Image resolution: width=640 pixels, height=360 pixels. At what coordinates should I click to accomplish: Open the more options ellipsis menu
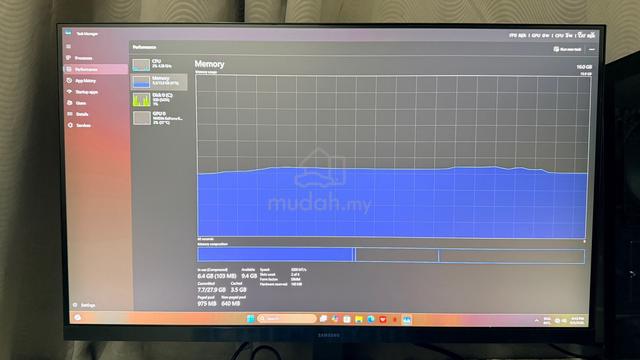tap(592, 49)
